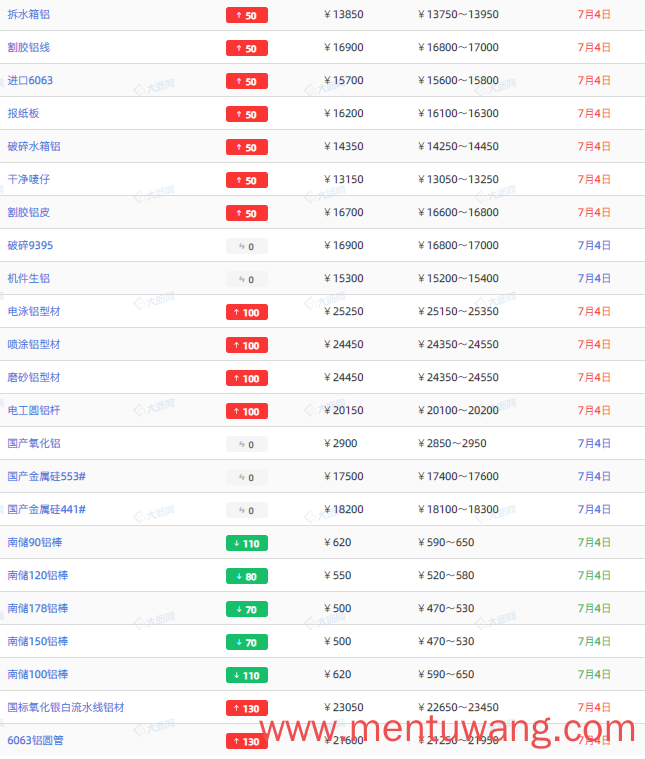Open the 机件生铝 product link
645x759 pixels.
coord(29,278)
